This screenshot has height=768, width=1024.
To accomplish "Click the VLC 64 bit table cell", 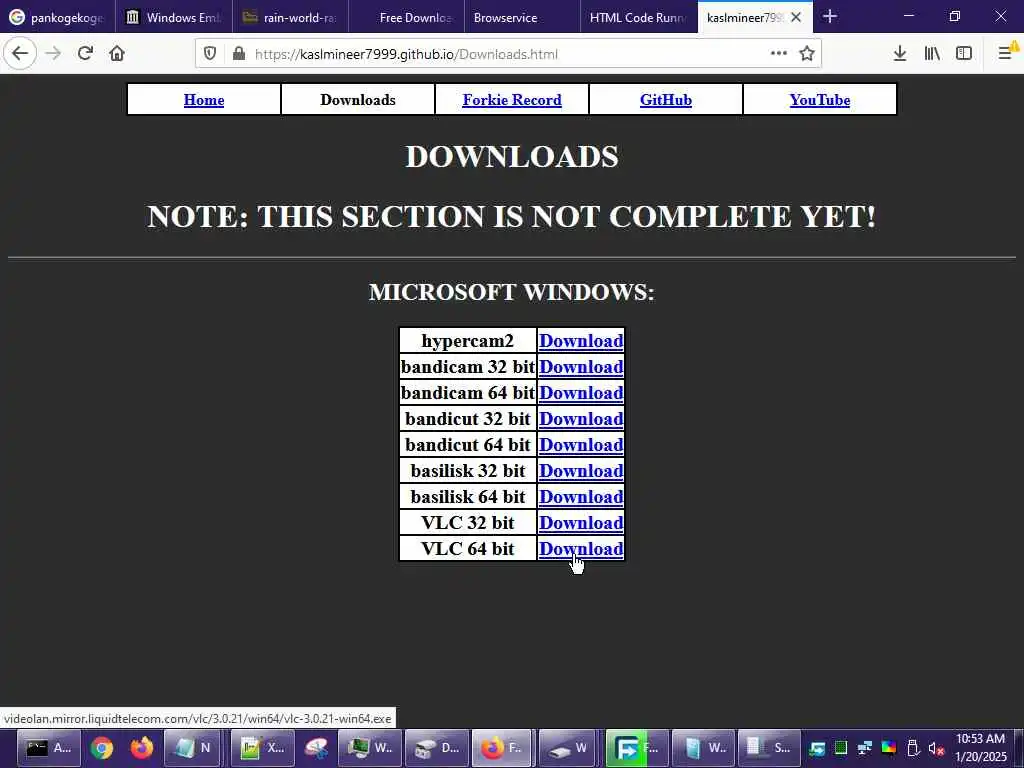I will point(468,549).
